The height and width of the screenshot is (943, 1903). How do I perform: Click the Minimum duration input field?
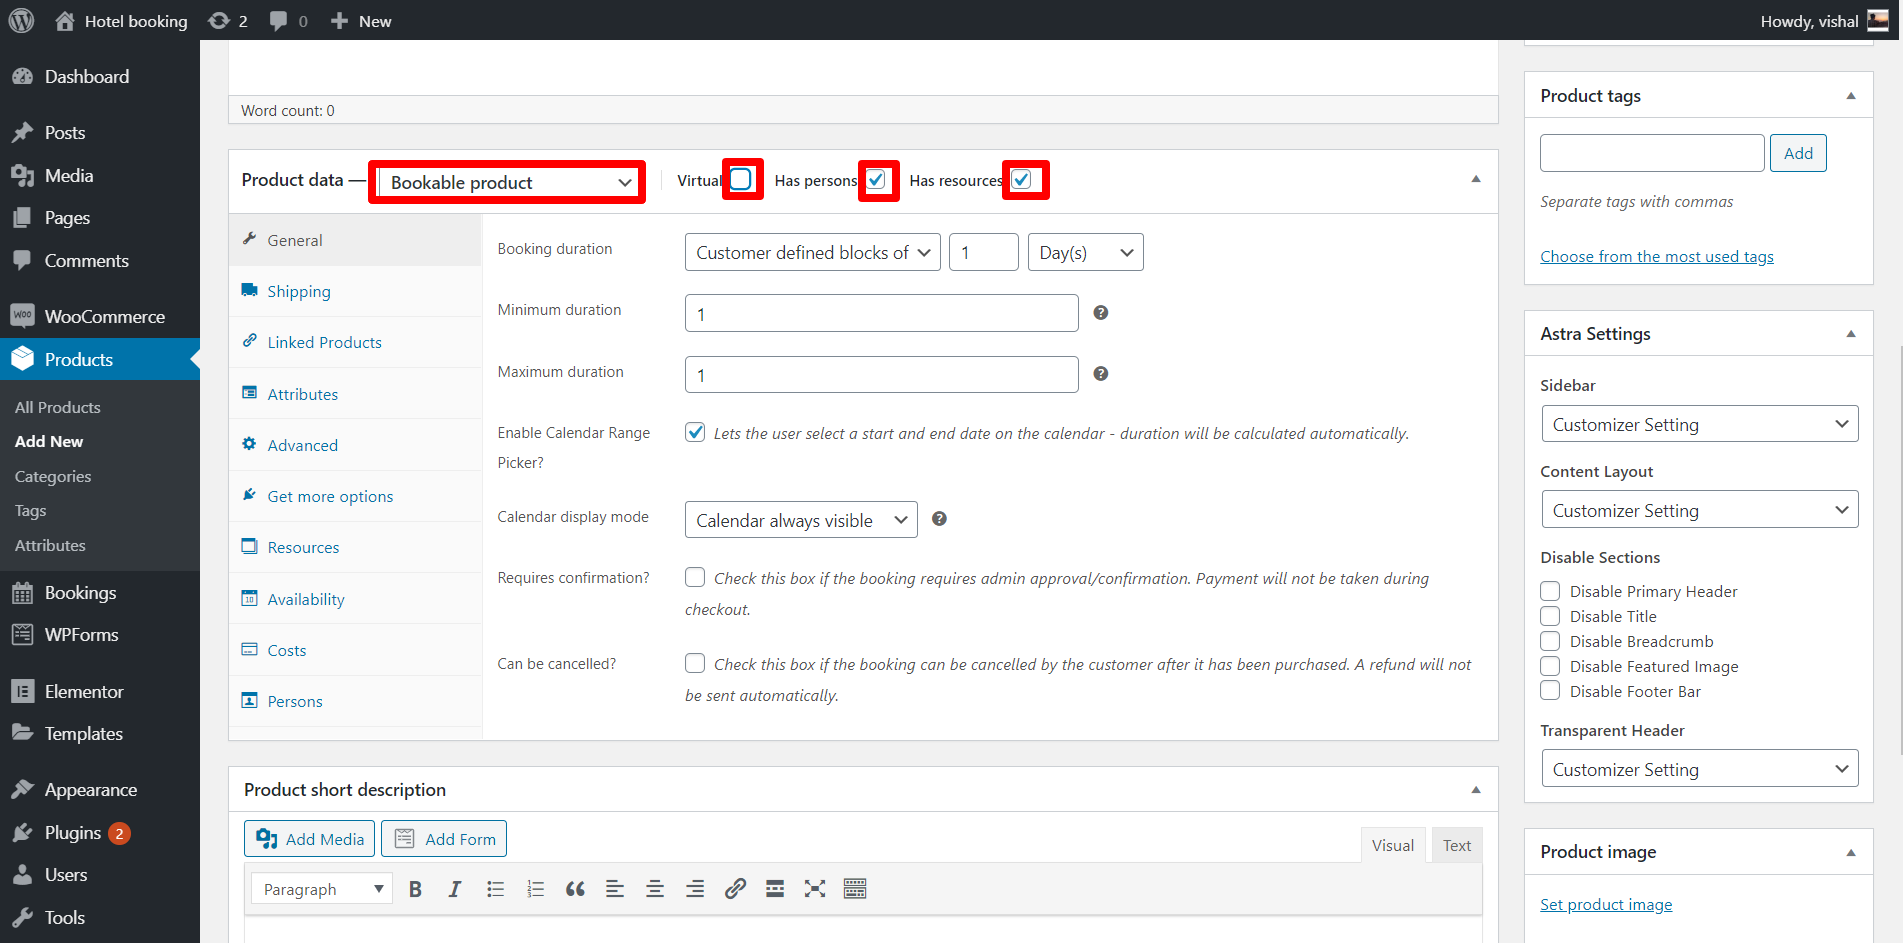pos(882,313)
